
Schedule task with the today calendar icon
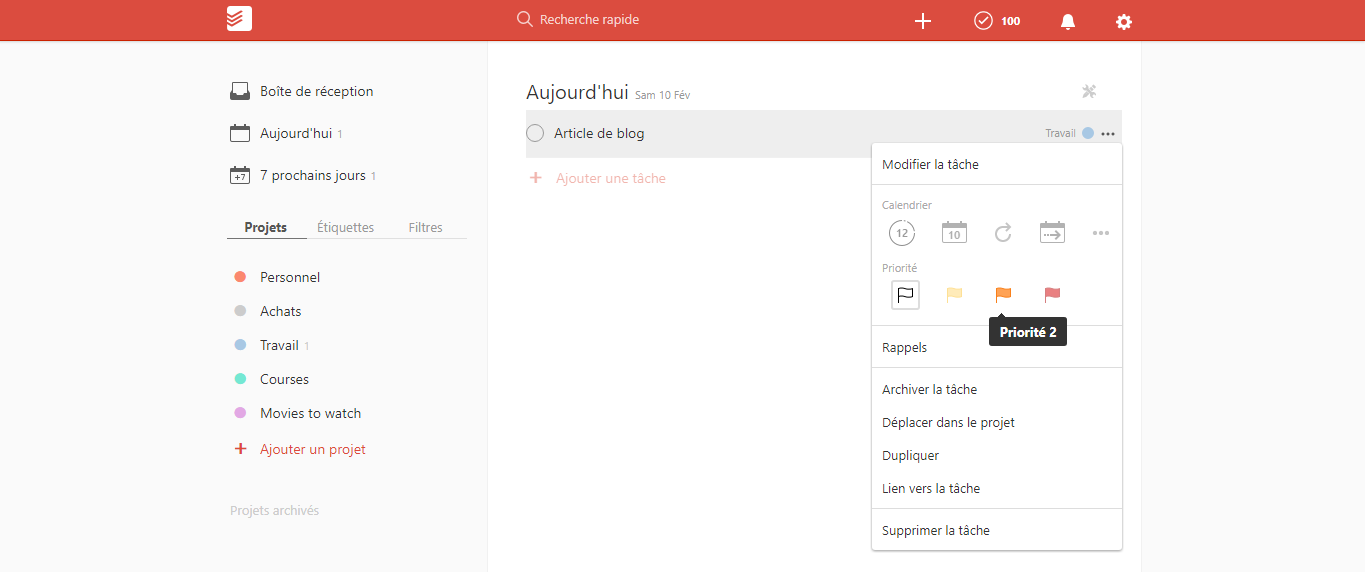pyautogui.click(x=954, y=233)
